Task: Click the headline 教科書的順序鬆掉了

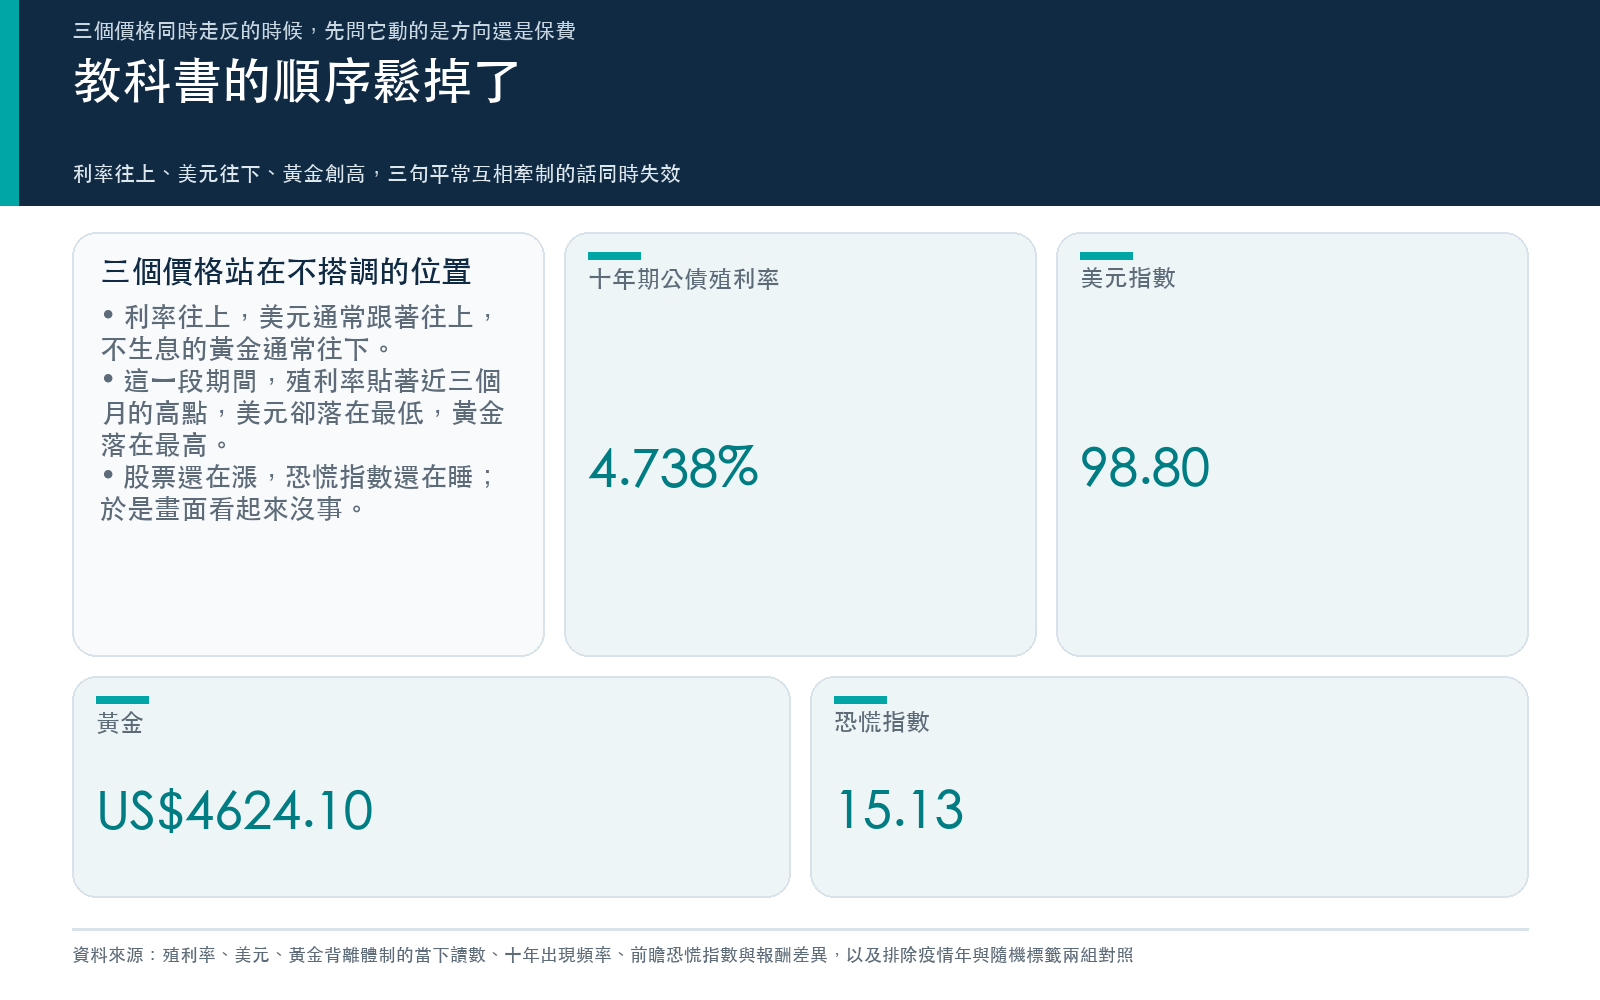Action: point(297,81)
